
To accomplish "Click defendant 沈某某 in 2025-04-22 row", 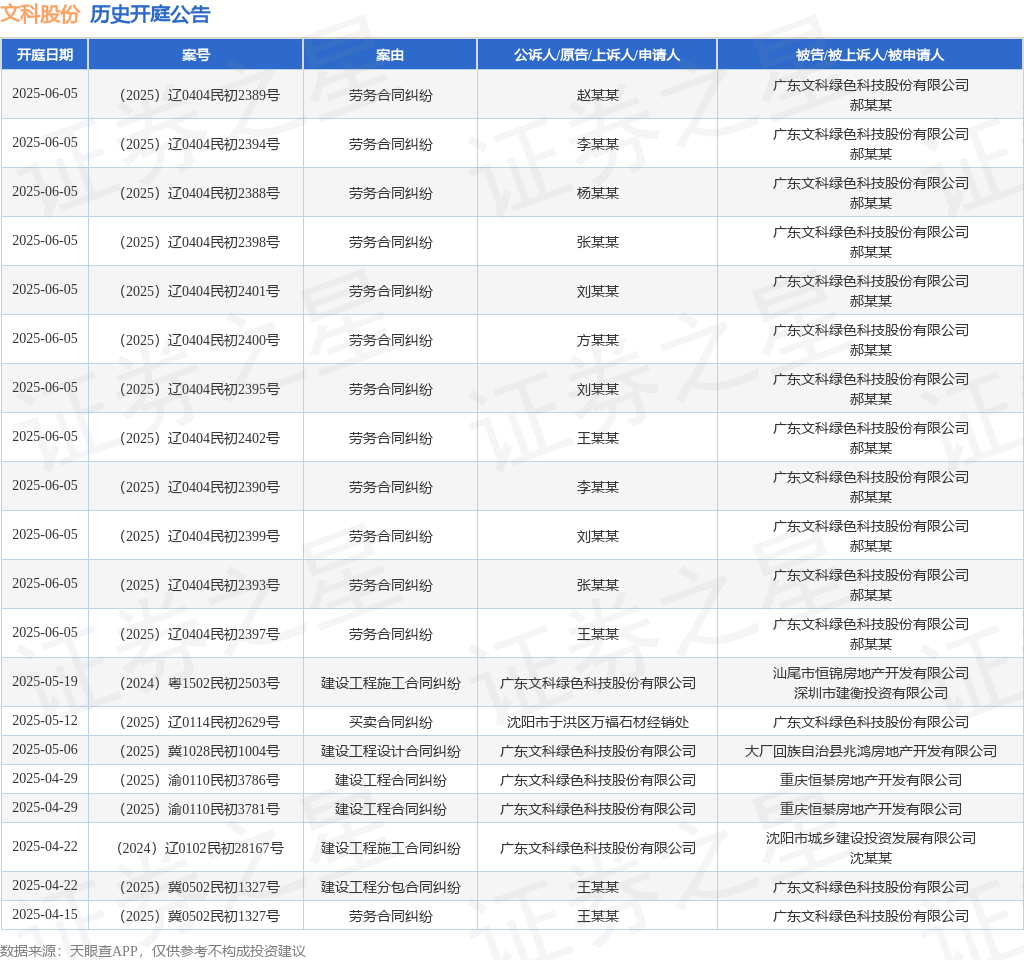I will (871, 858).
